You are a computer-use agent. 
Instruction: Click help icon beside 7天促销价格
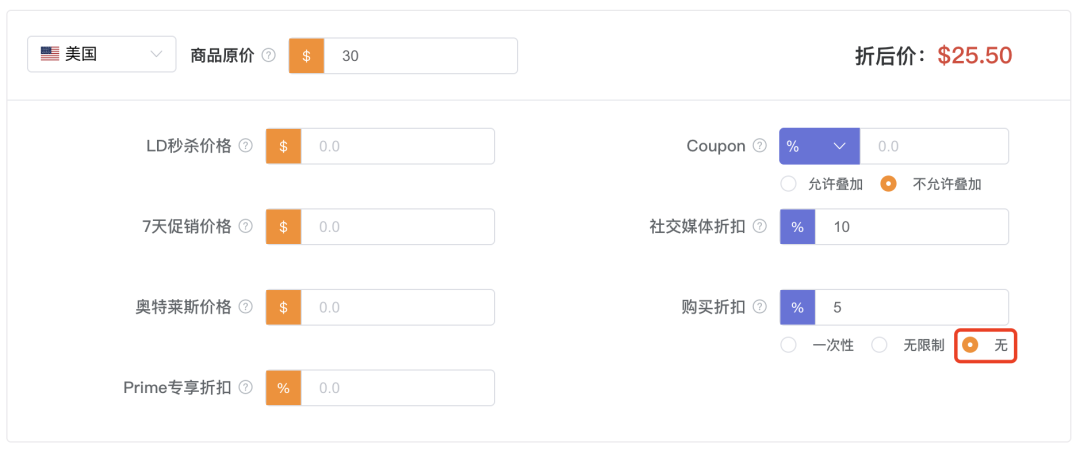[x=245, y=227]
